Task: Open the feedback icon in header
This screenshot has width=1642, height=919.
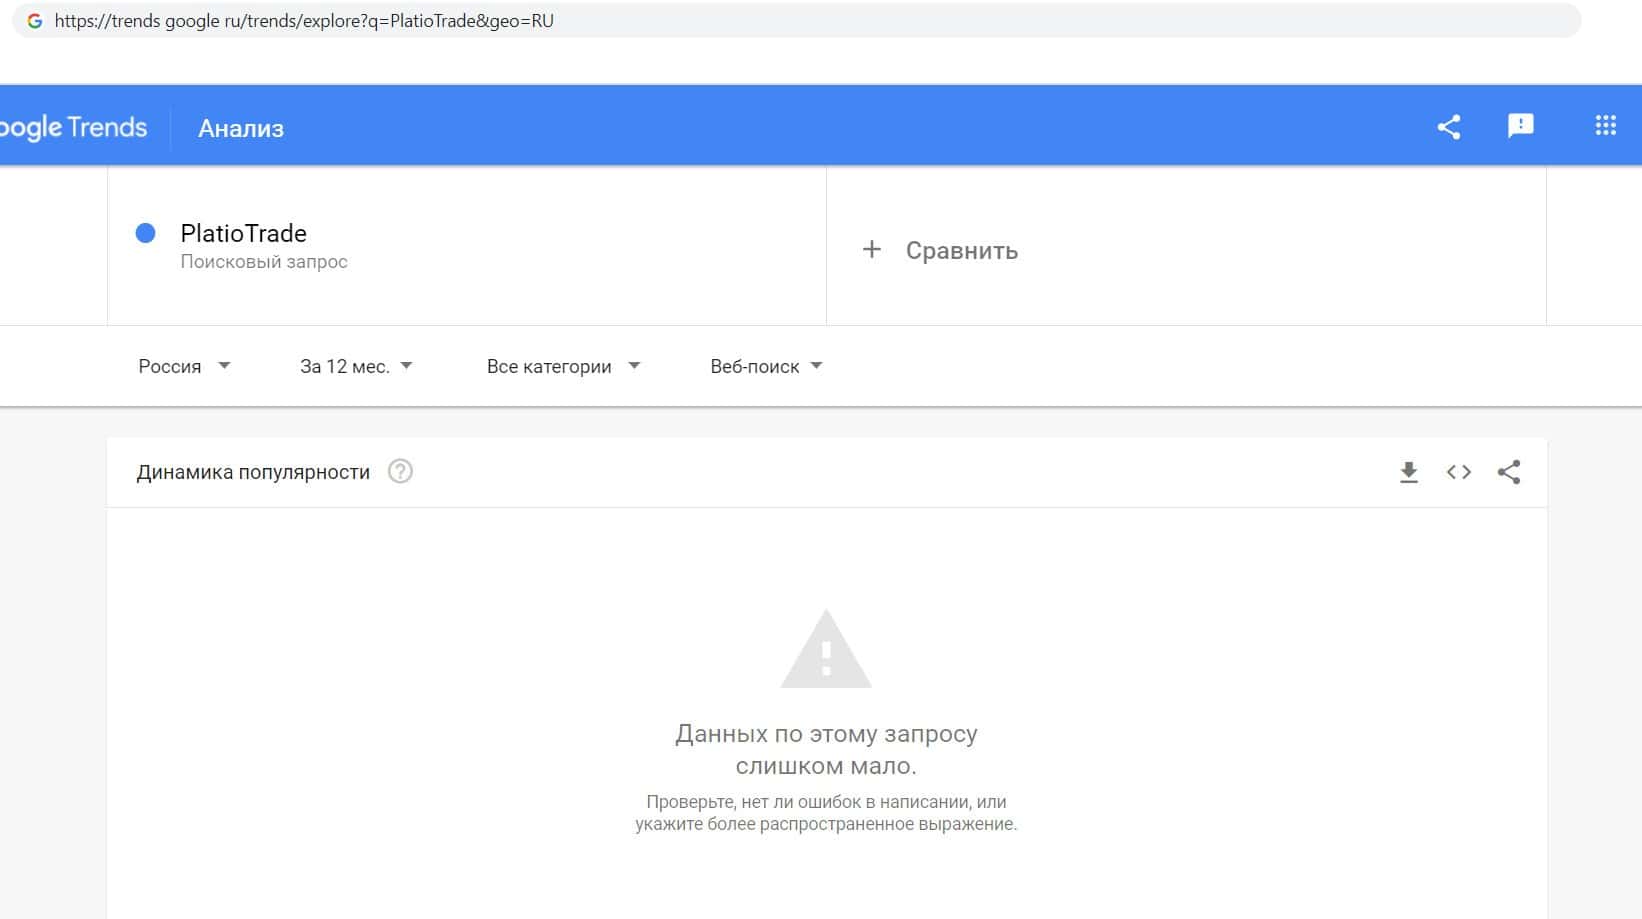Action: [1520, 126]
